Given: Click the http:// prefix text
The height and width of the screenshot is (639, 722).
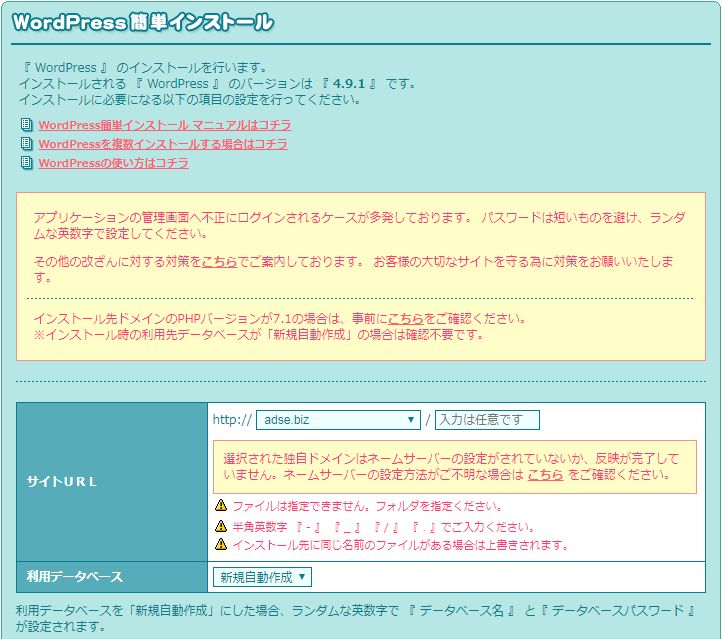Looking at the screenshot, I should [232, 419].
